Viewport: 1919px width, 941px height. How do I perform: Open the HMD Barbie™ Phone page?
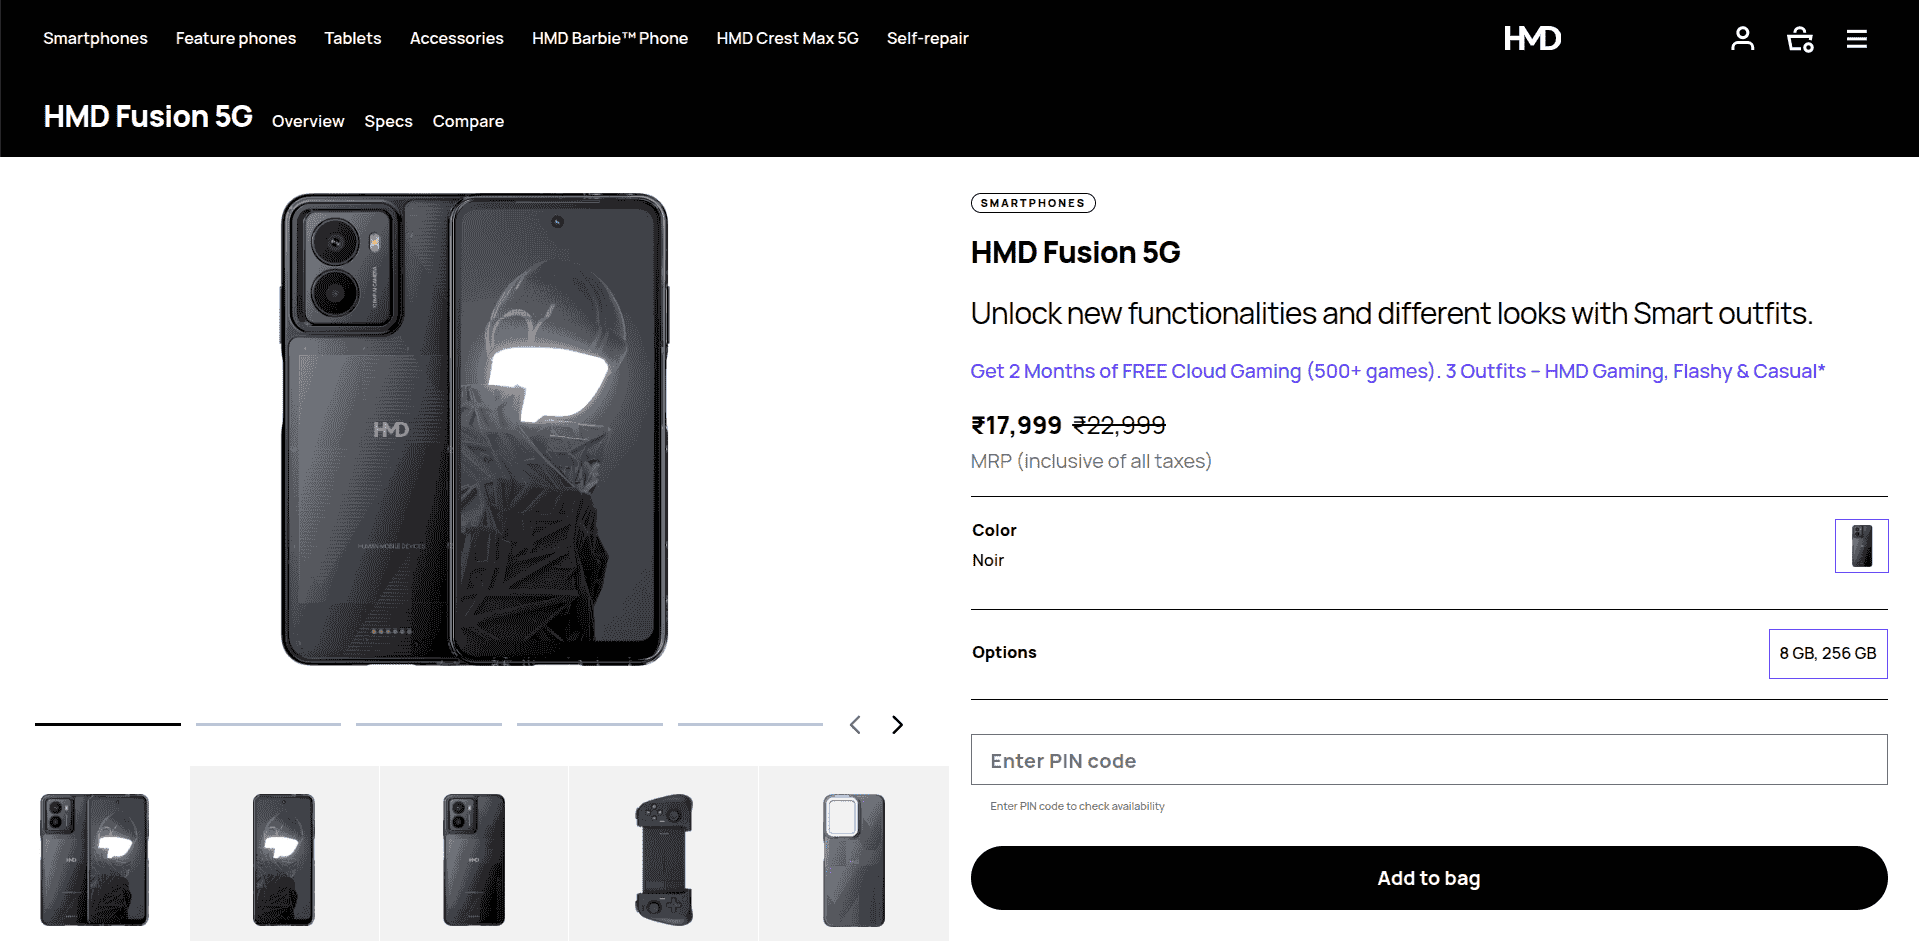pos(610,39)
